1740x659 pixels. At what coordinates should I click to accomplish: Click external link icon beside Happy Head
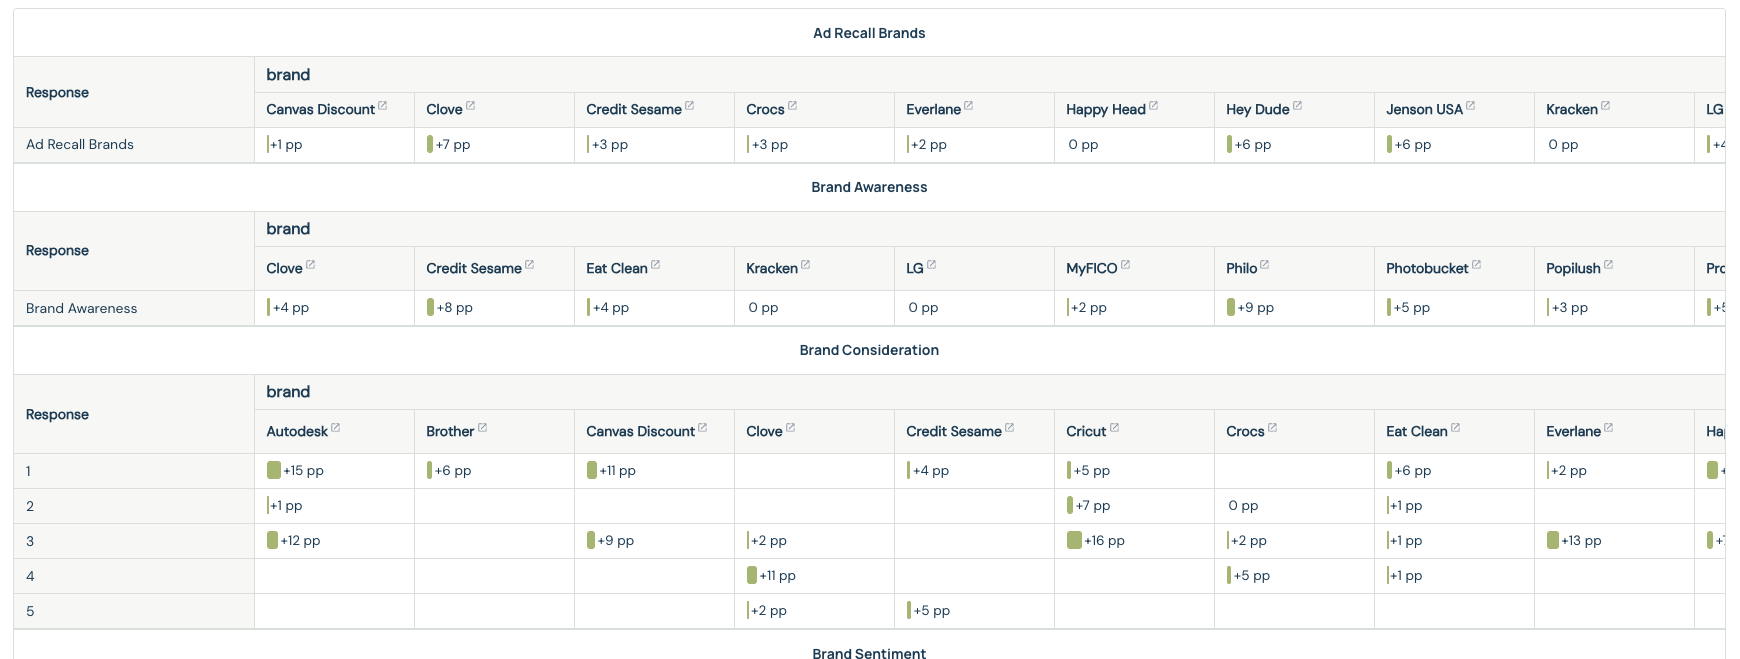[x=1153, y=105]
